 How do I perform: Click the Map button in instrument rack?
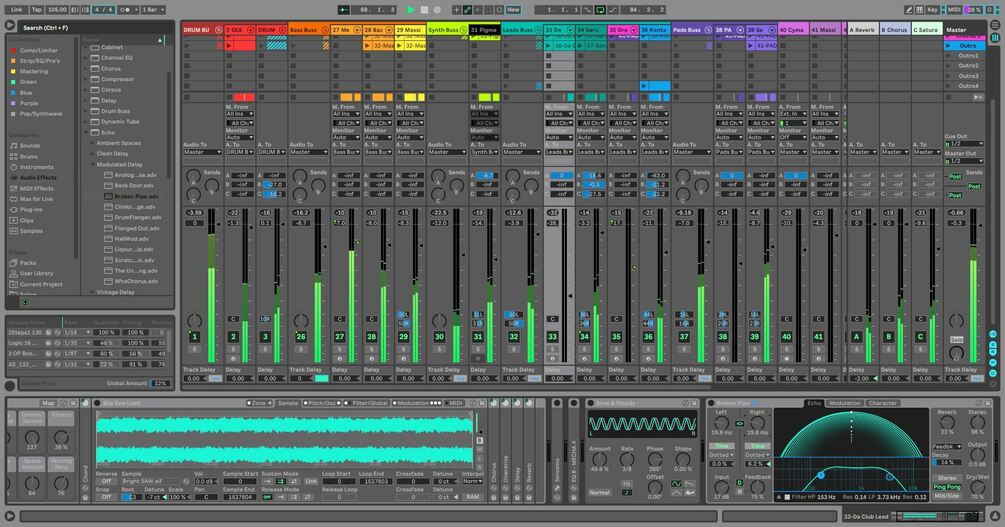(x=48, y=403)
